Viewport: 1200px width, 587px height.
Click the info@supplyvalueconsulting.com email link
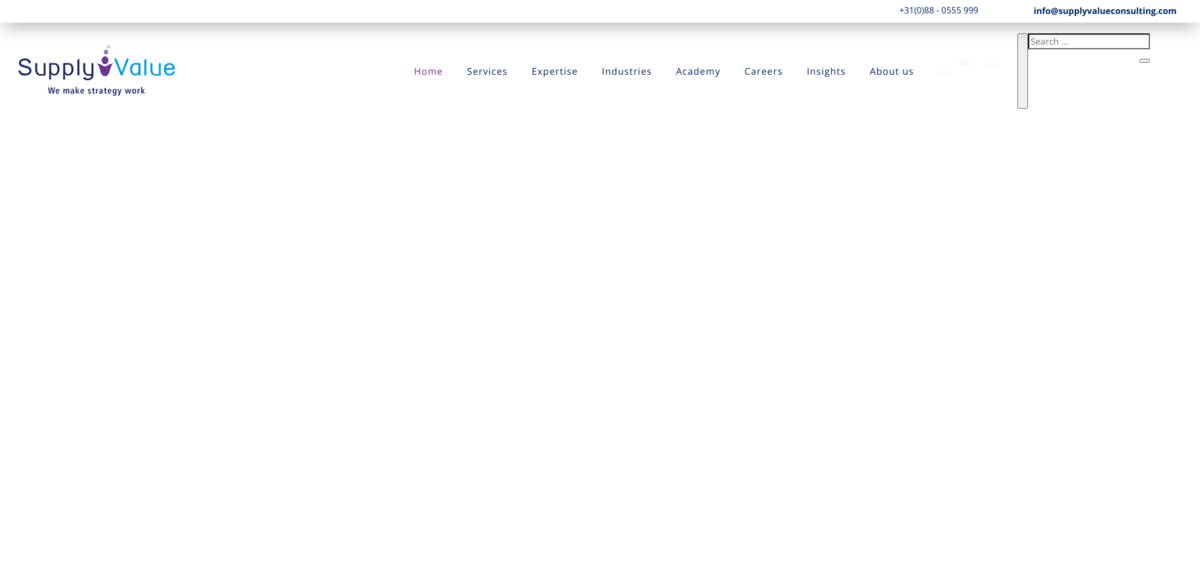1104,11
